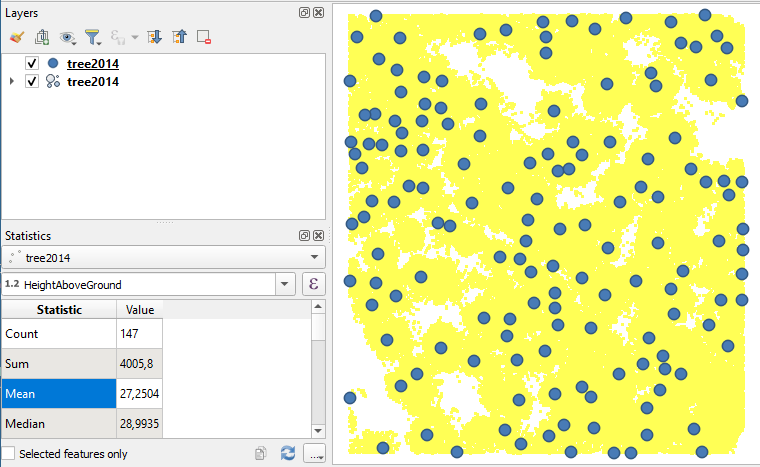Screen dimensions: 760x467
Task: Open the Manage Map Themes eye icon
Action: tap(68, 37)
